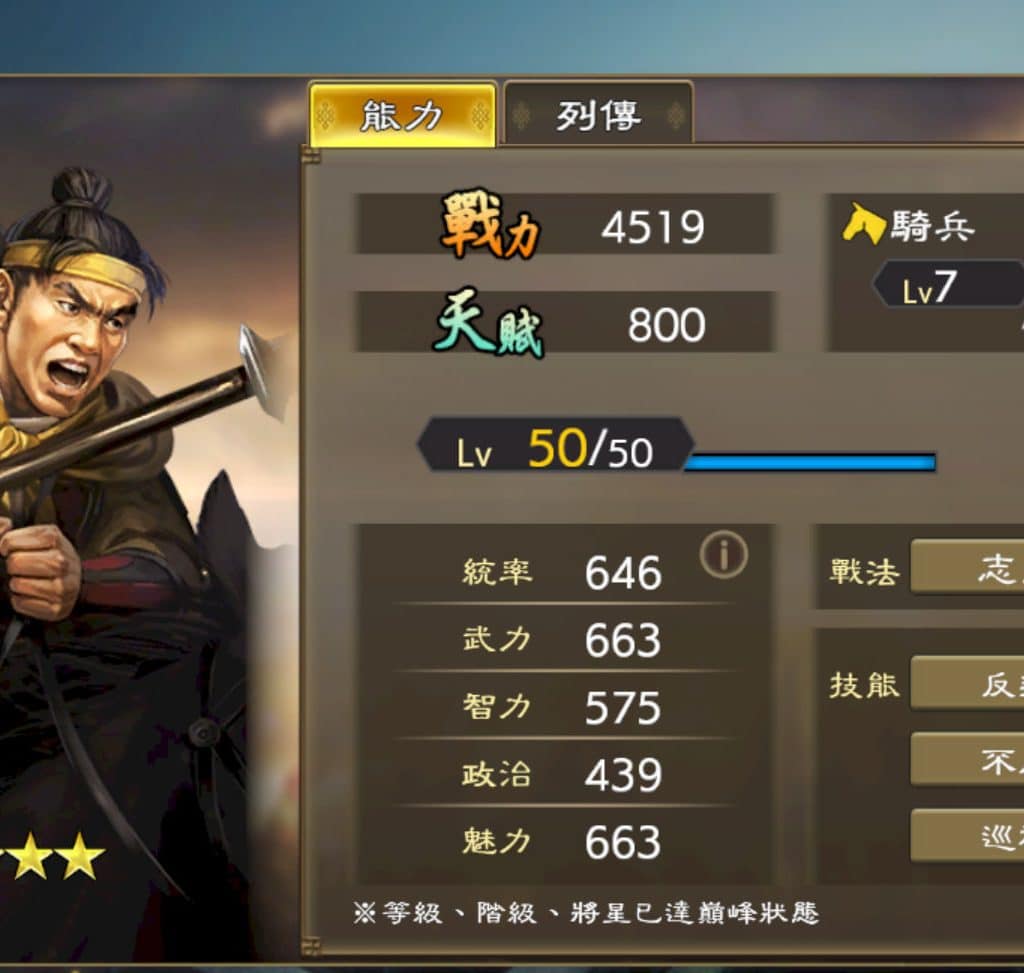Select the 智力 575 stat row

coord(563,707)
